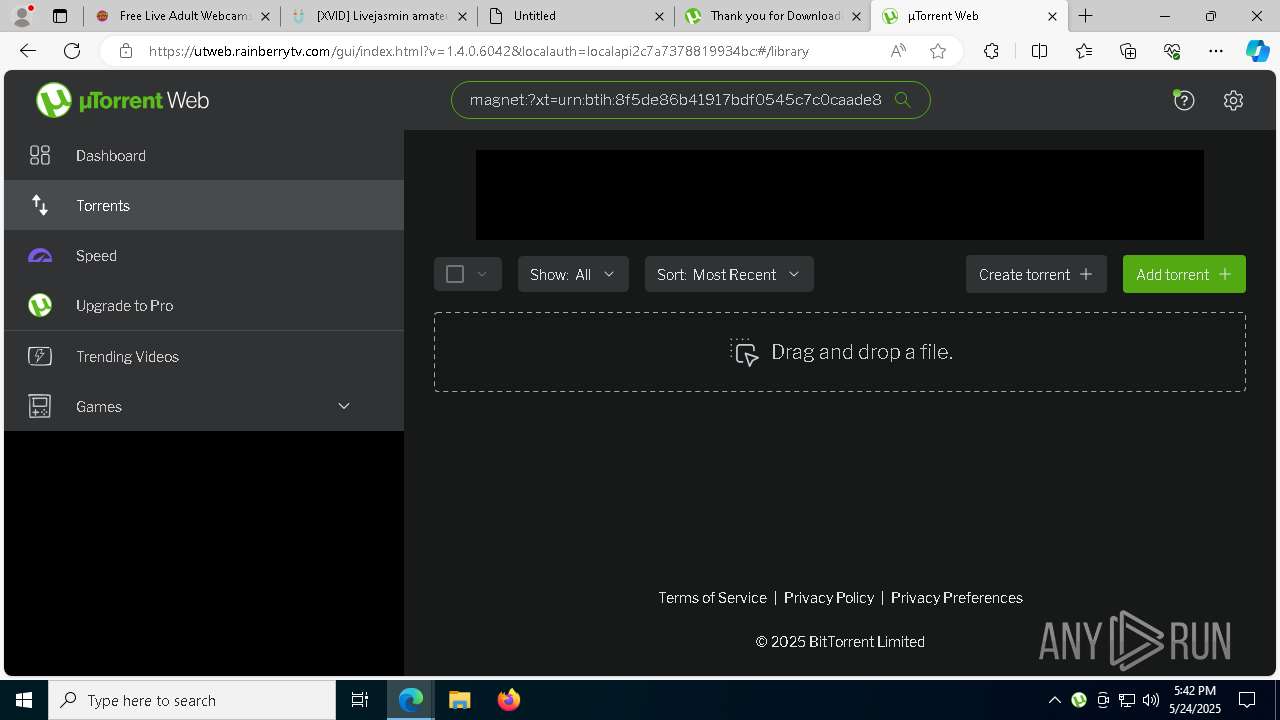Switch to Free Live Adult Webcam tab
Image resolution: width=1280 pixels, height=720 pixels.
[181, 16]
